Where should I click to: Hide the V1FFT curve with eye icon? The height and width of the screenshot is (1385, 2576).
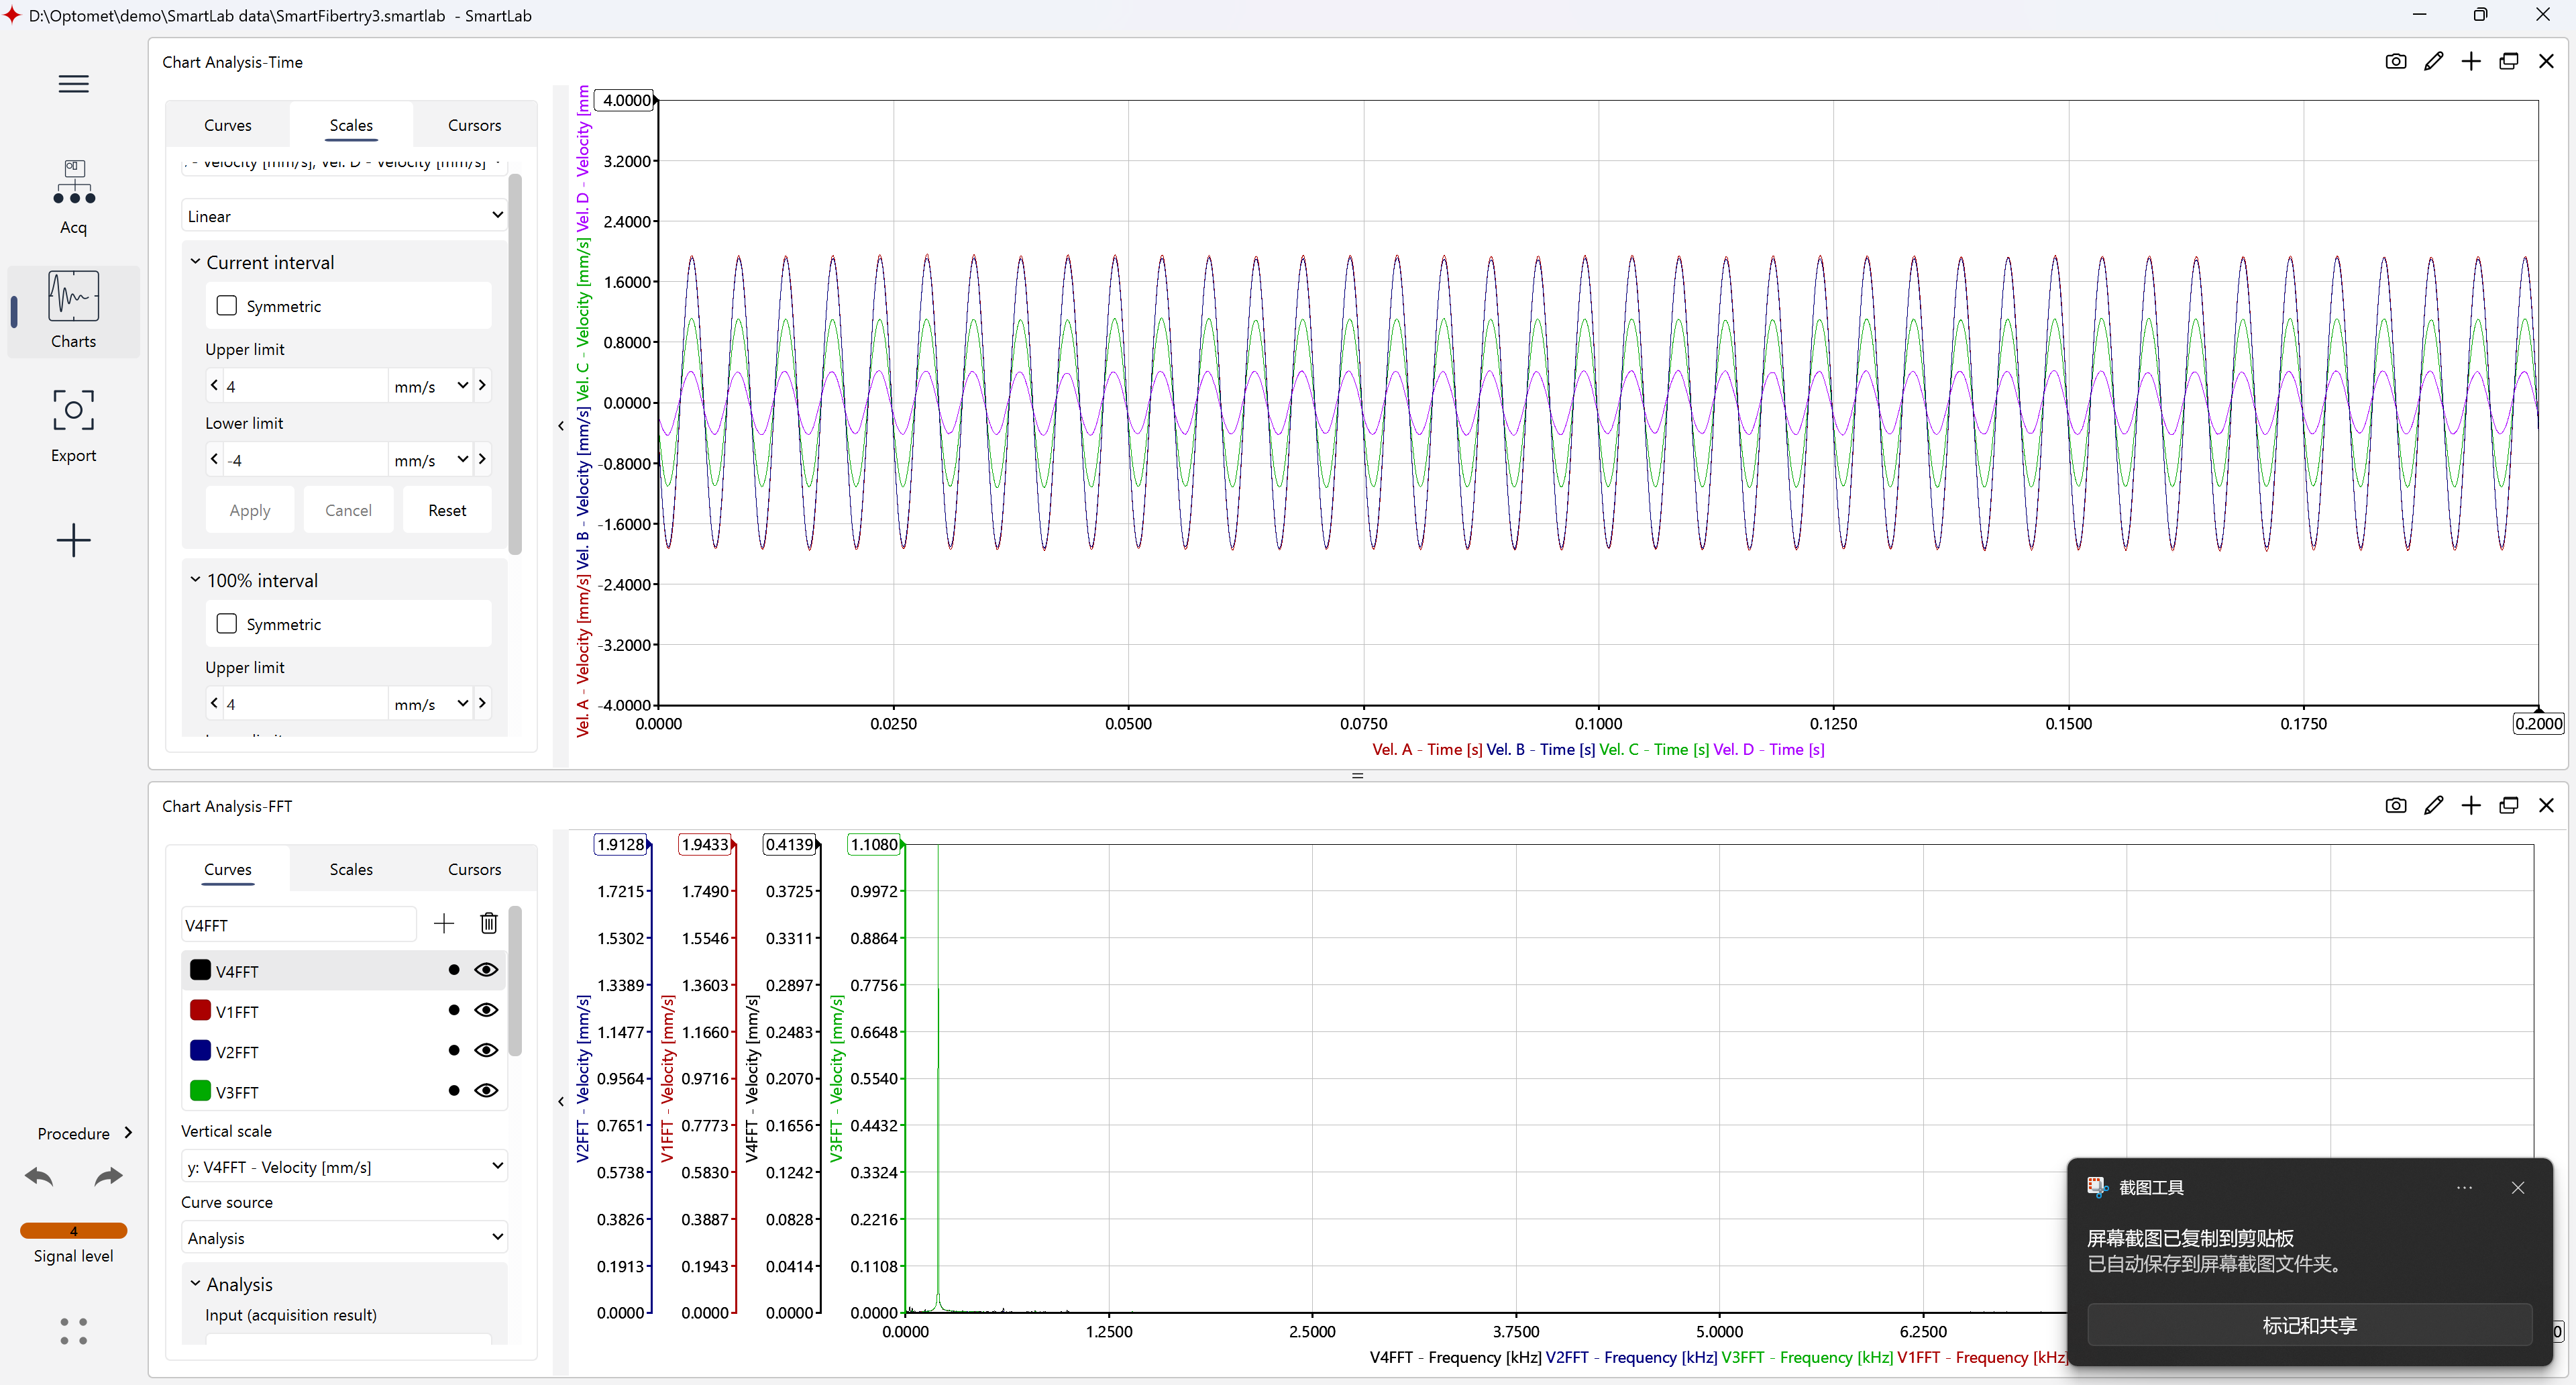pos(486,1010)
